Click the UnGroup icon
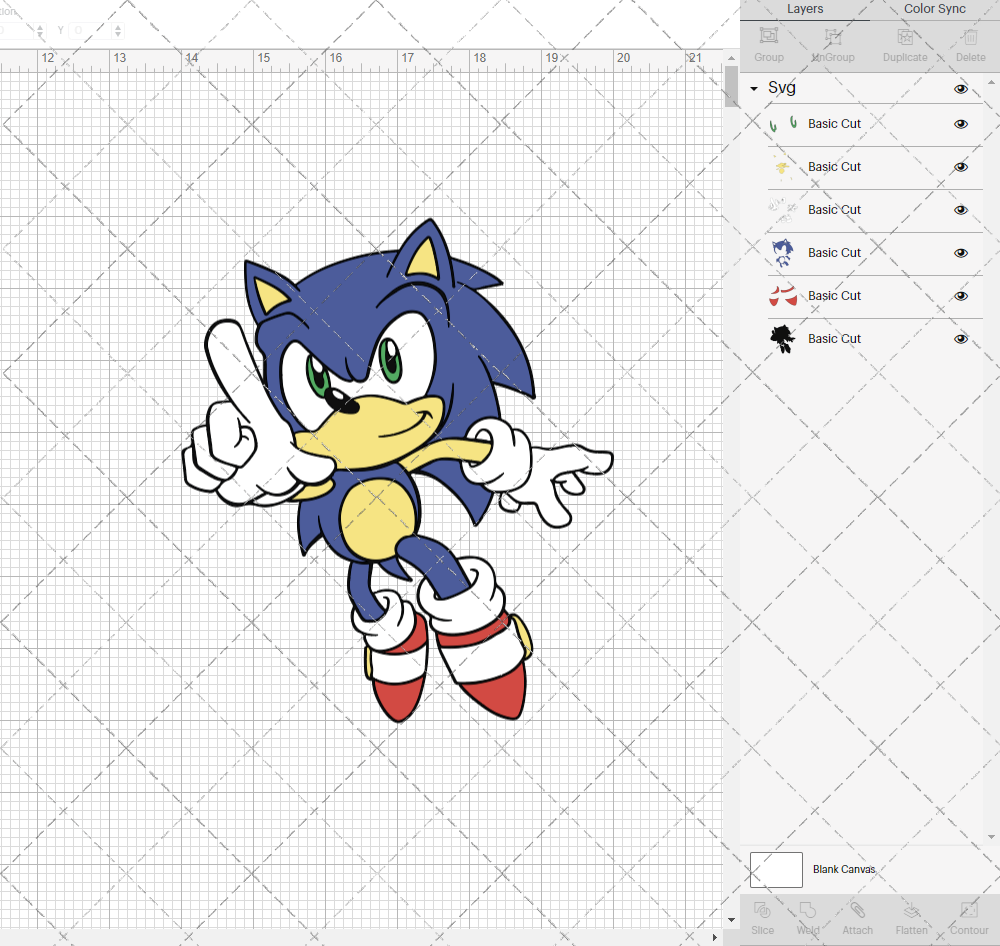This screenshot has height=946, width=1000. tap(832, 42)
